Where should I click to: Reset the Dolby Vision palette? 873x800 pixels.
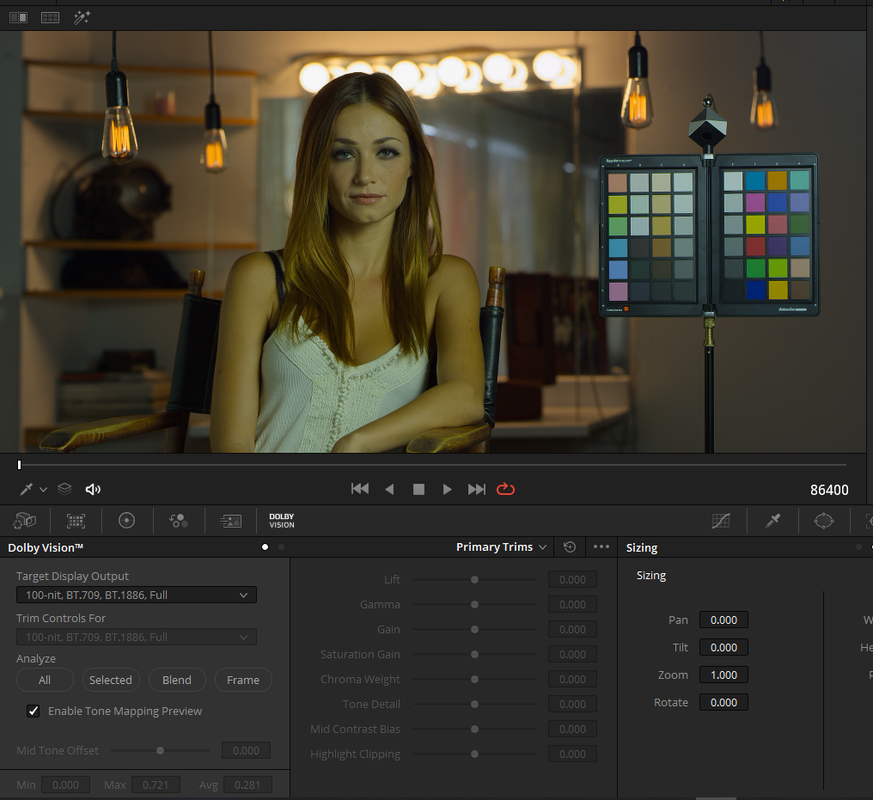pyautogui.click(x=570, y=547)
